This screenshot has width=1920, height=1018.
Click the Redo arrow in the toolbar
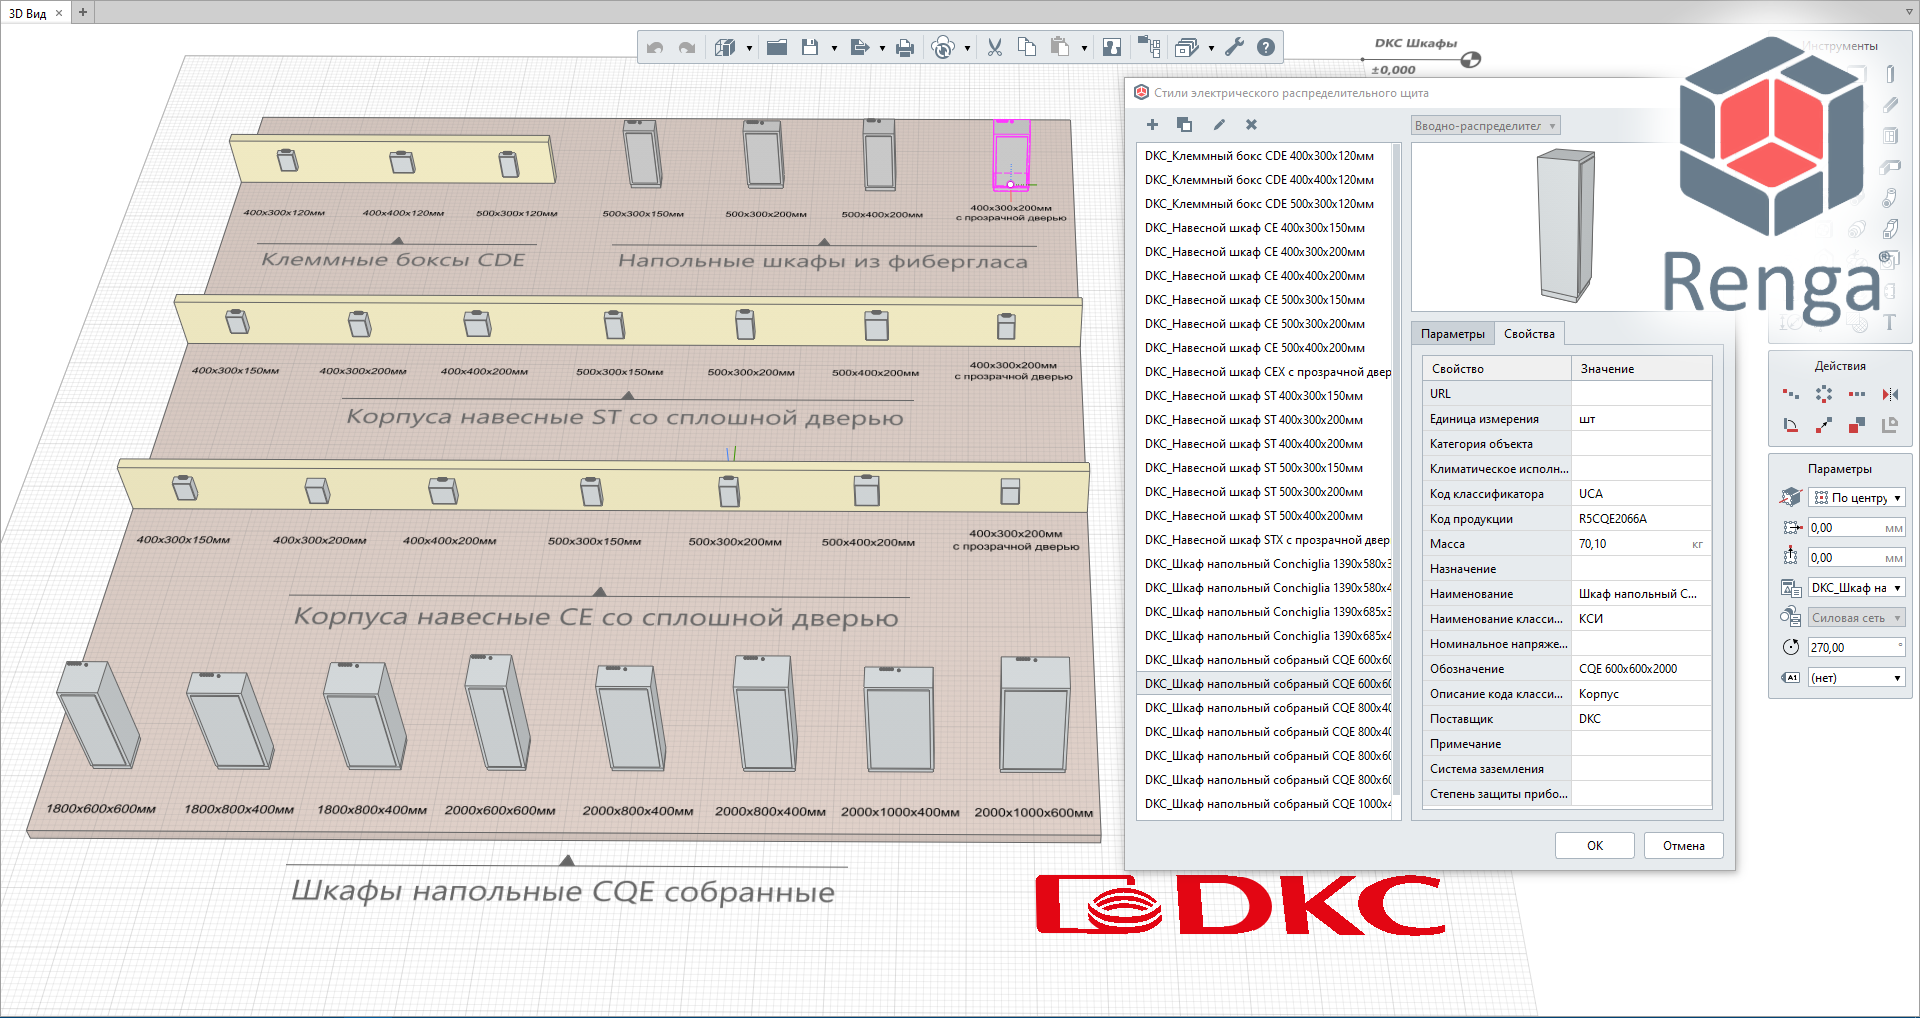(x=687, y=47)
